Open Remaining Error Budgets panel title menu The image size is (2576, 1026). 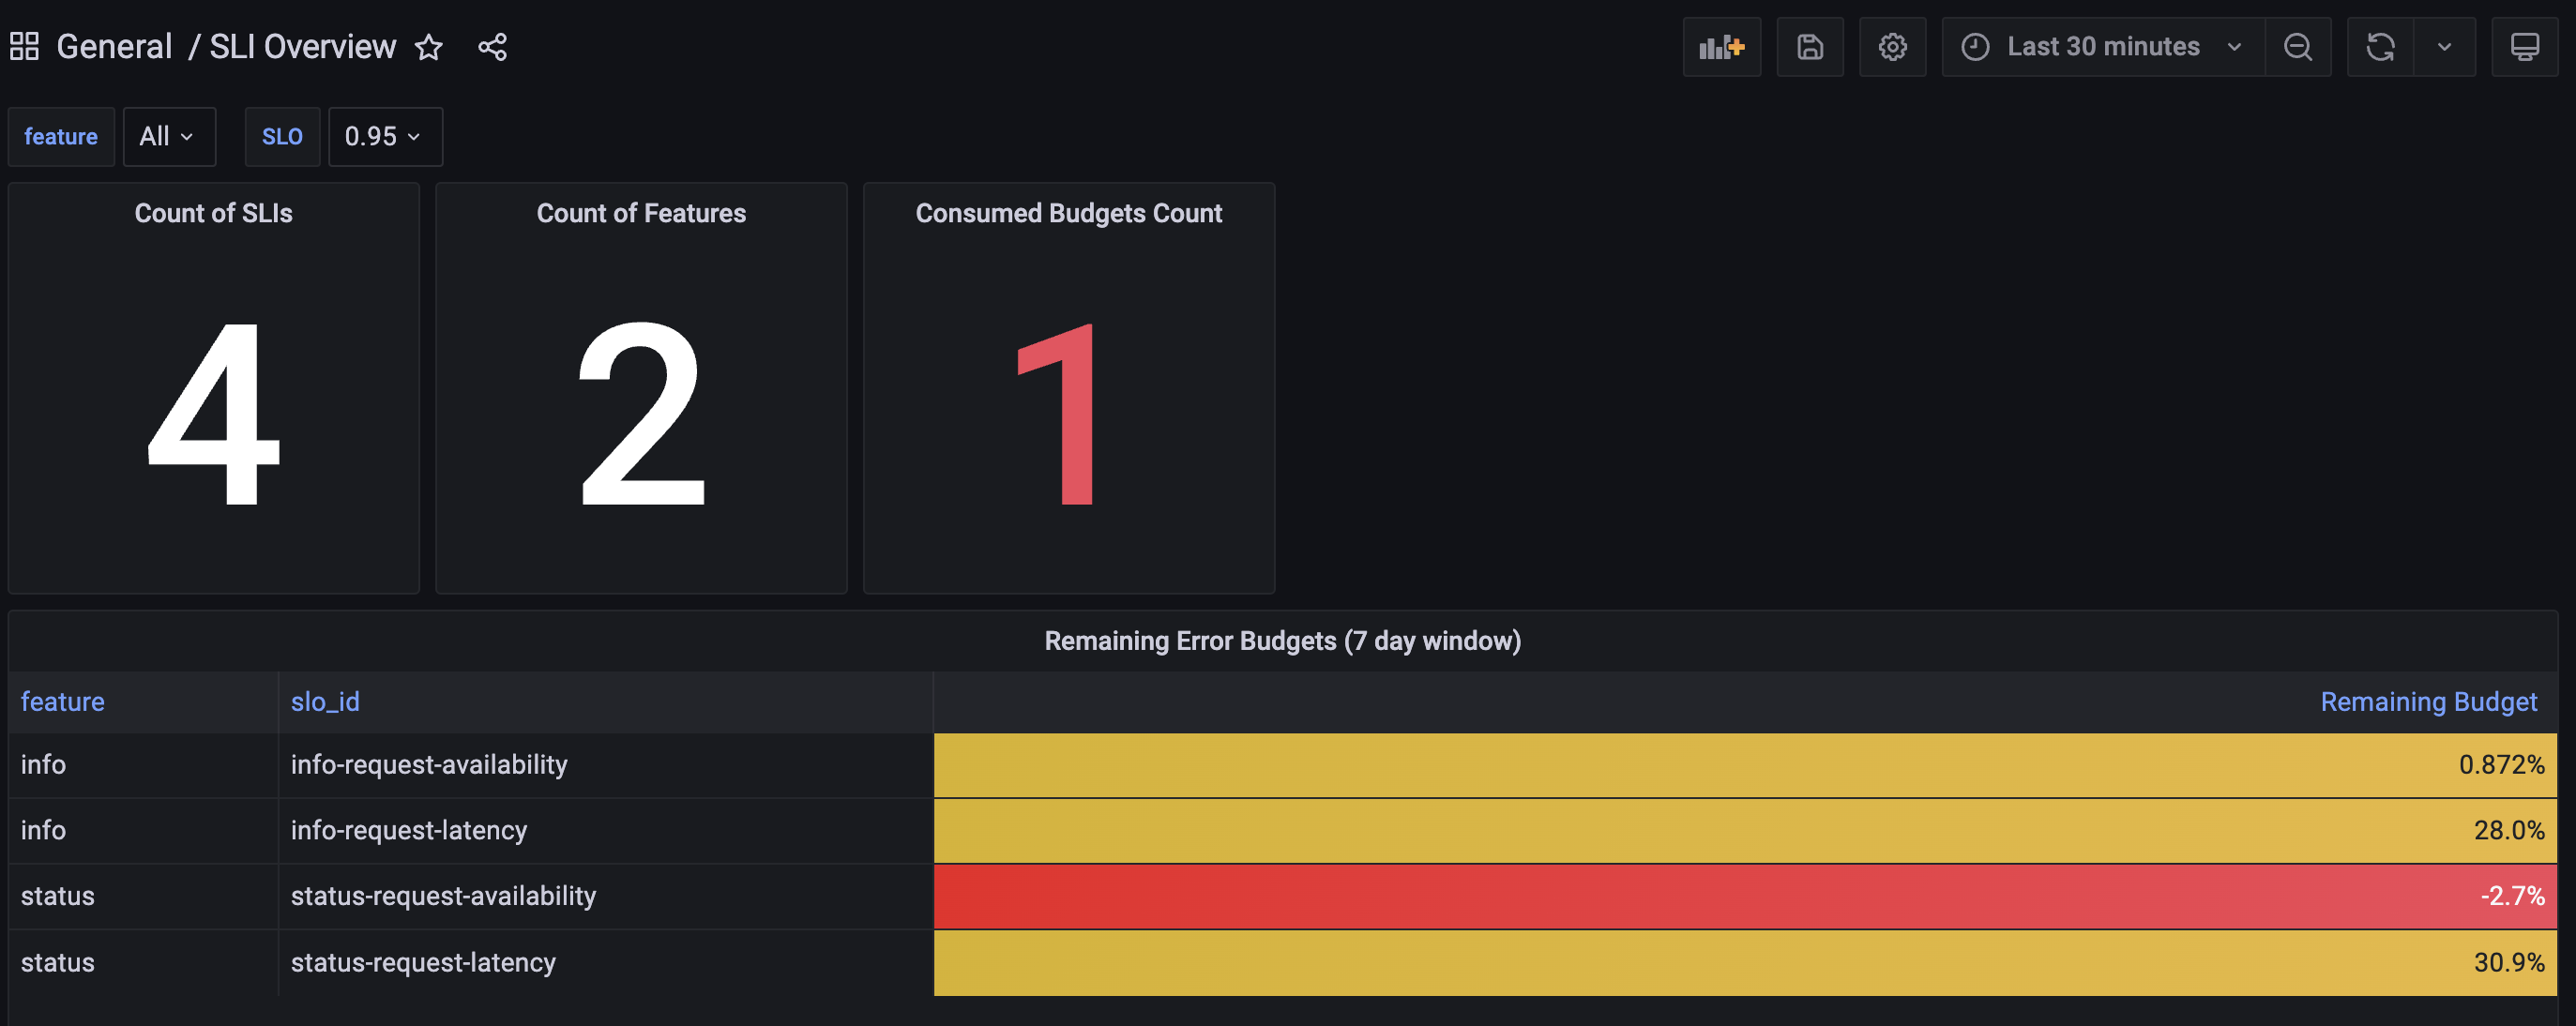tap(1282, 641)
